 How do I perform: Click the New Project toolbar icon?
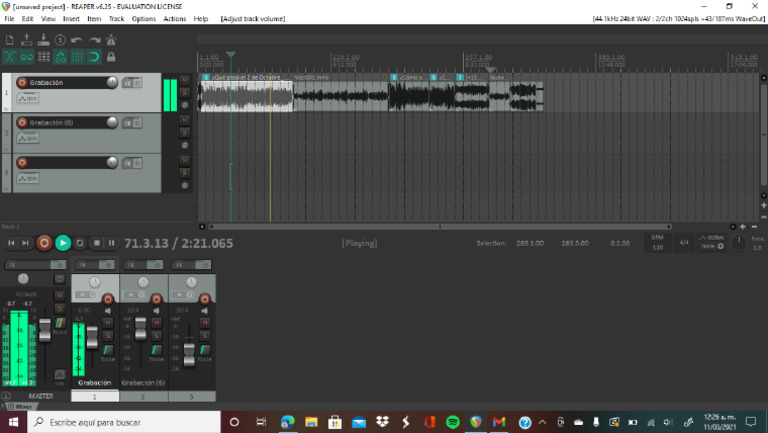tap(9, 40)
